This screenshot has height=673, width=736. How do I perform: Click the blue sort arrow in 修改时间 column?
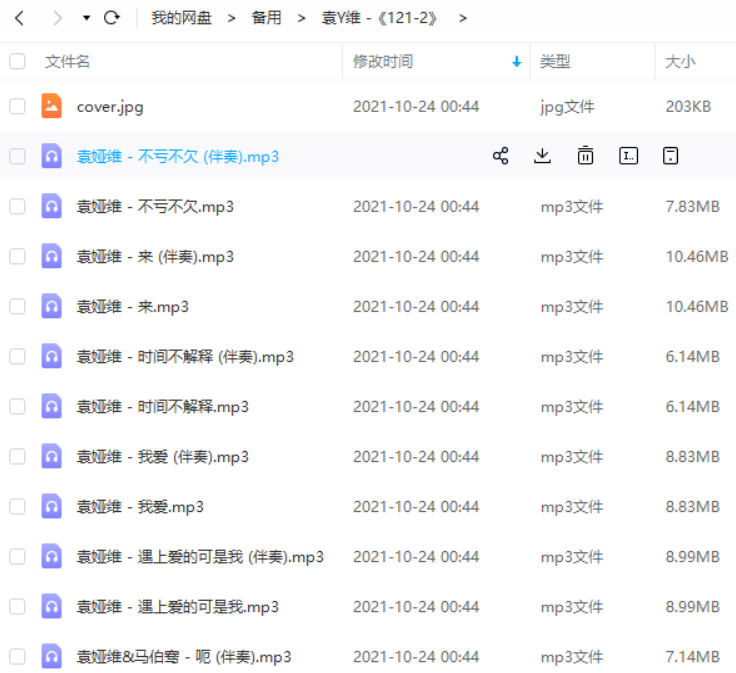[x=516, y=62]
